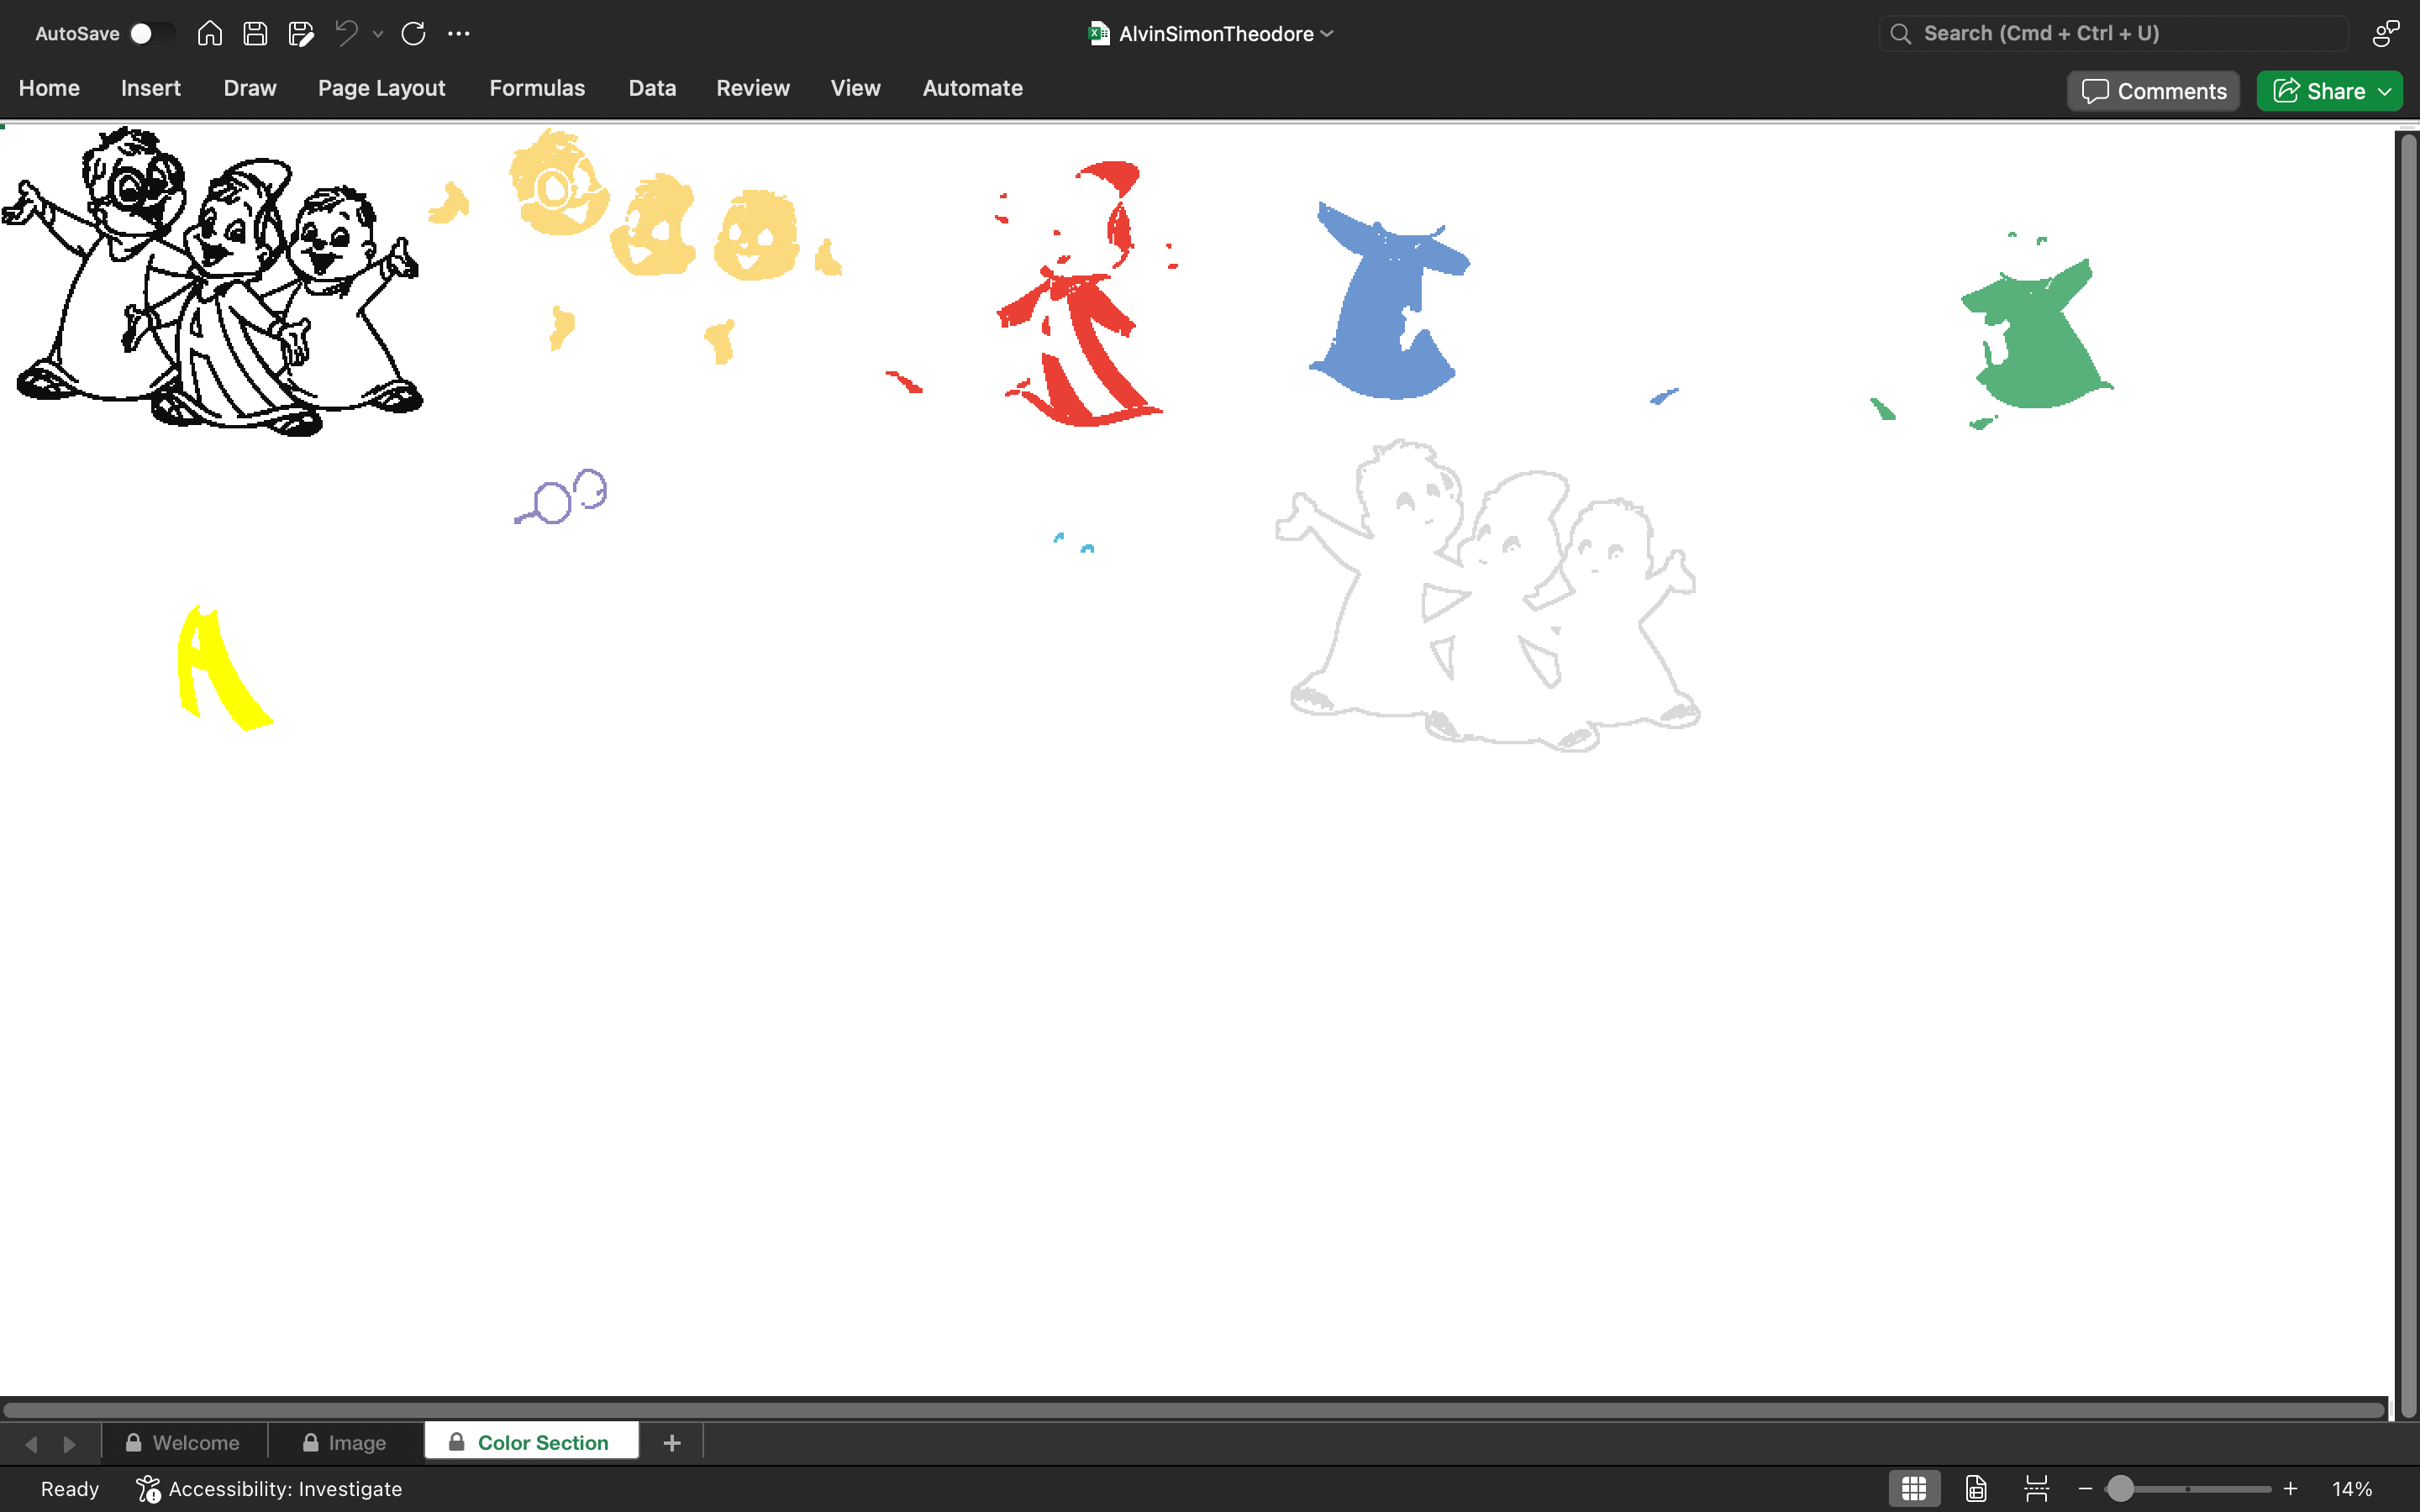Image resolution: width=2420 pixels, height=1512 pixels.
Task: Click the Home icon in title bar
Action: pos(210,33)
